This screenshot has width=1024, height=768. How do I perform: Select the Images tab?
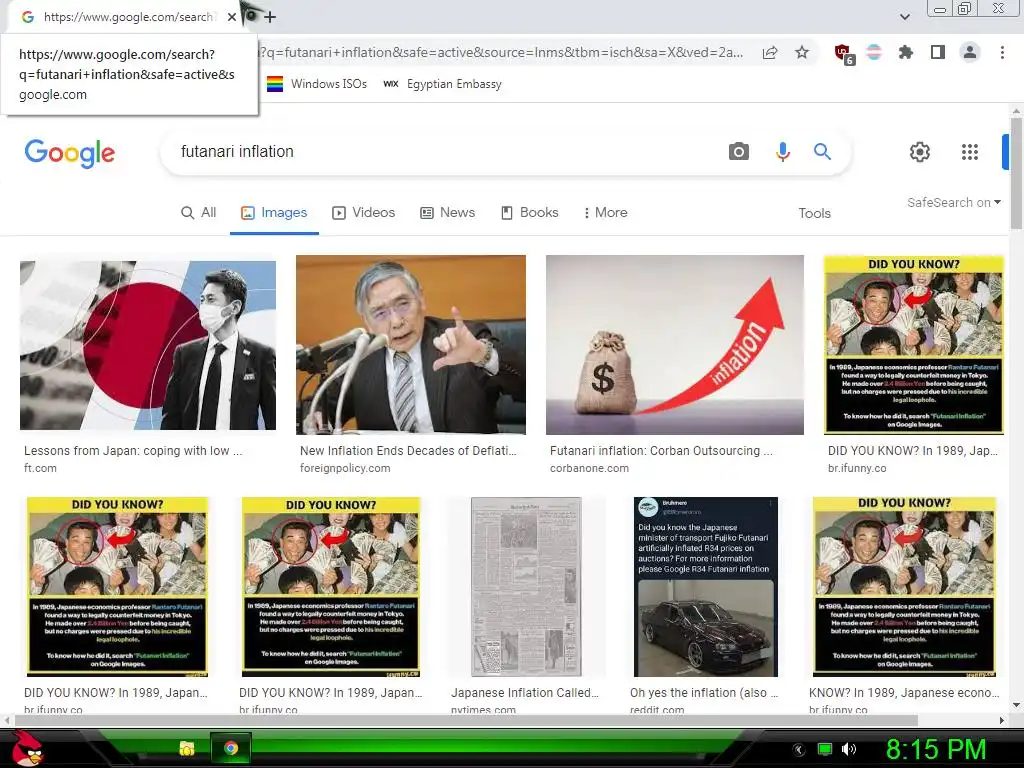coord(274,213)
